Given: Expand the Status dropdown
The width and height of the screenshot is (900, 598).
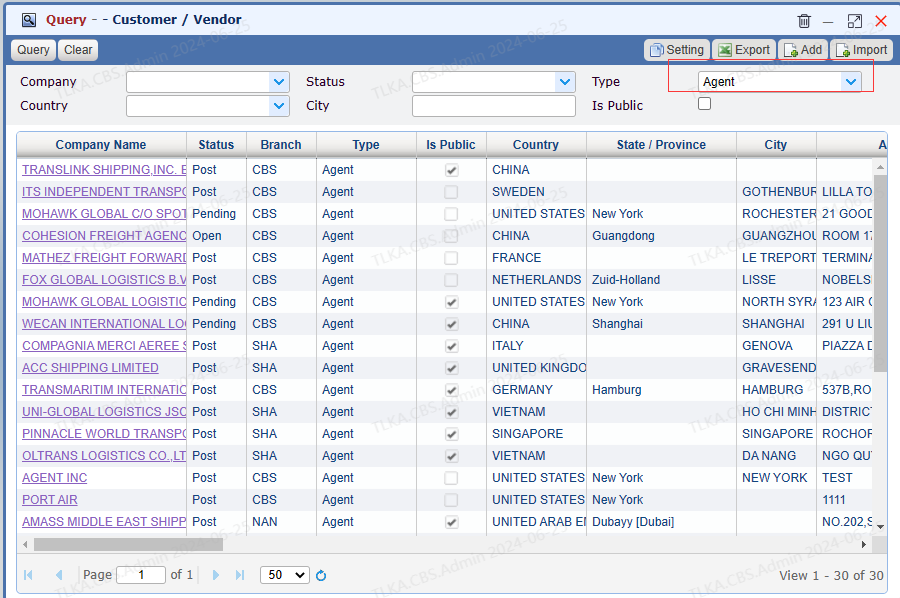Looking at the screenshot, I should [x=565, y=82].
